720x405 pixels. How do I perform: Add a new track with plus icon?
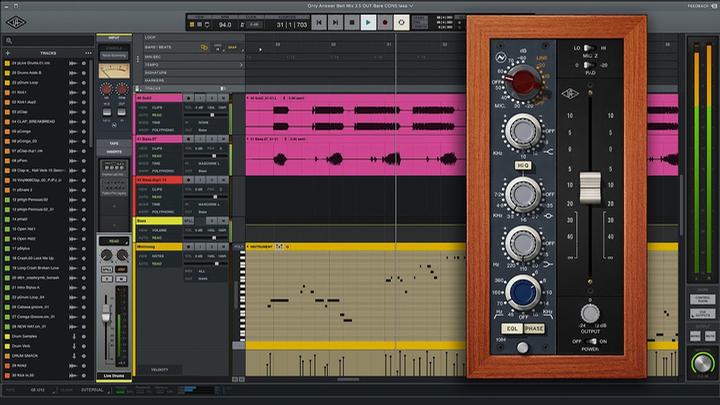[7, 53]
